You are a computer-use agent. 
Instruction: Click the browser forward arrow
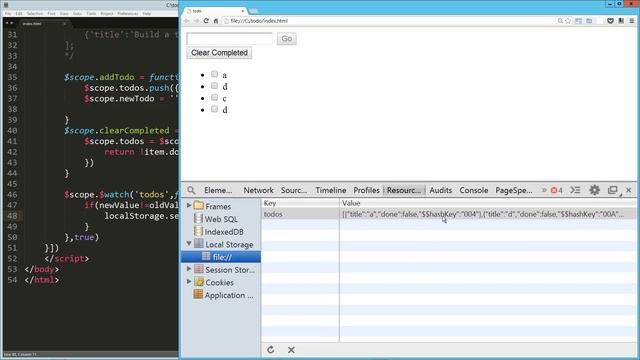pos(196,21)
